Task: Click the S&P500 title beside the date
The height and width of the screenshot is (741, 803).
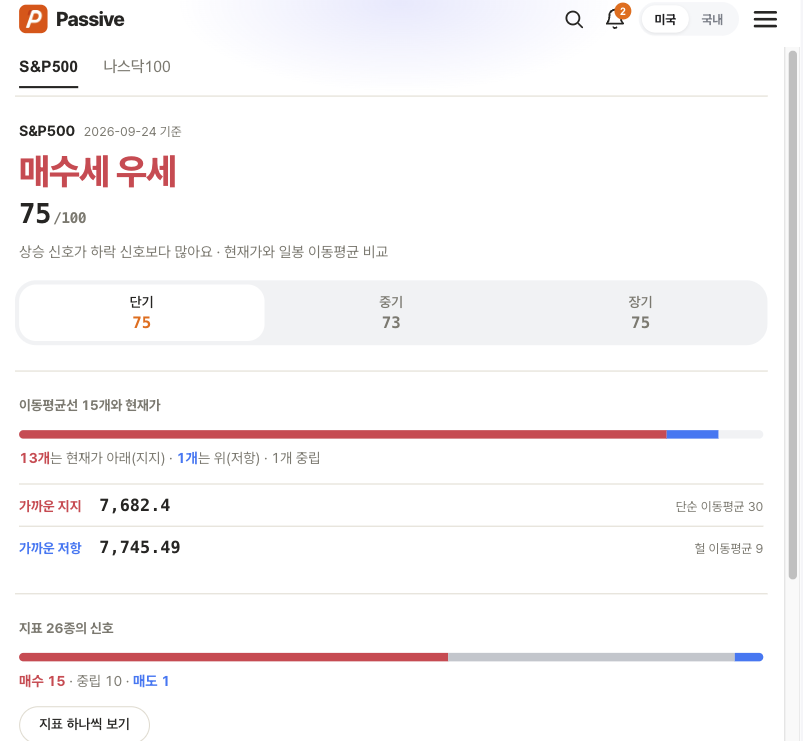Action: click(47, 131)
